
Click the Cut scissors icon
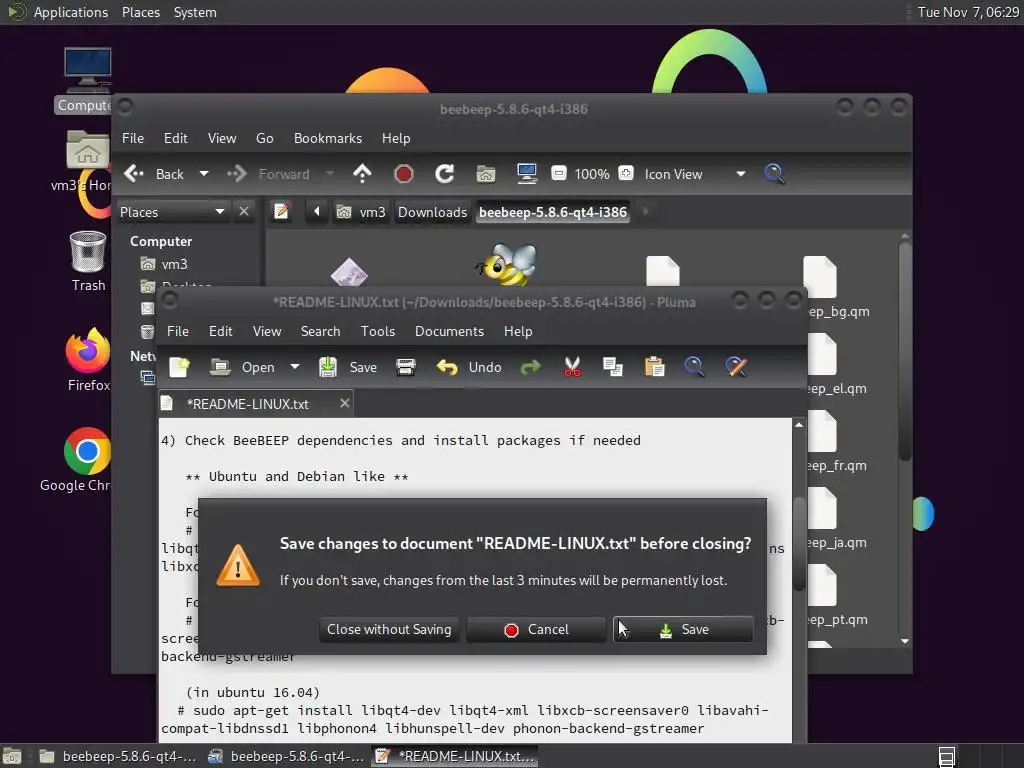572,367
